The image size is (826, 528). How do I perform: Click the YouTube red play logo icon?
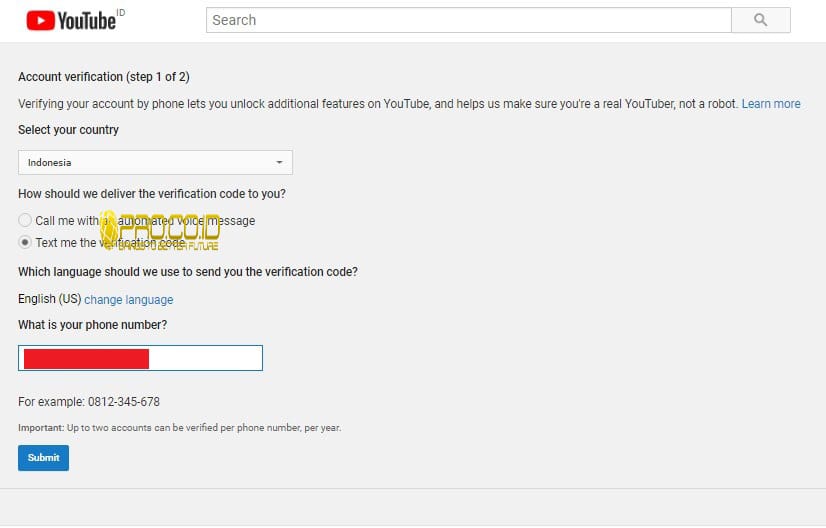(40, 20)
